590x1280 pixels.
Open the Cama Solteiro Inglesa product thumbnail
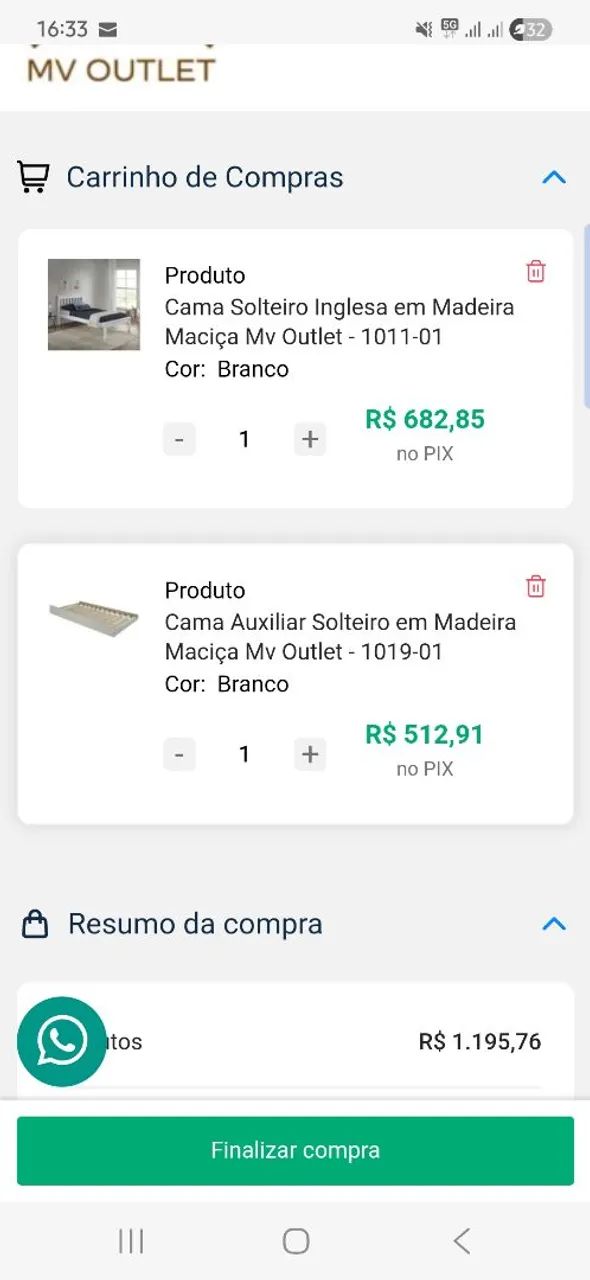(93, 306)
